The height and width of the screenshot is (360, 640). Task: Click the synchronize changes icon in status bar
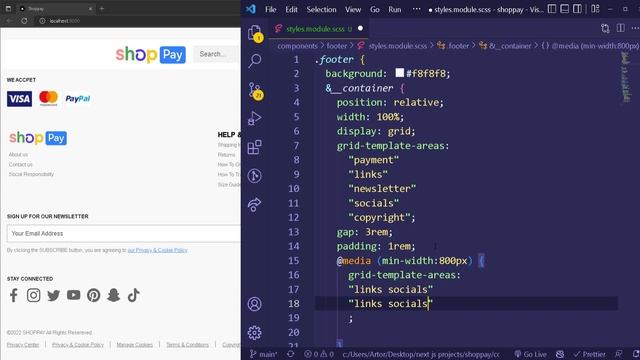coord(290,354)
